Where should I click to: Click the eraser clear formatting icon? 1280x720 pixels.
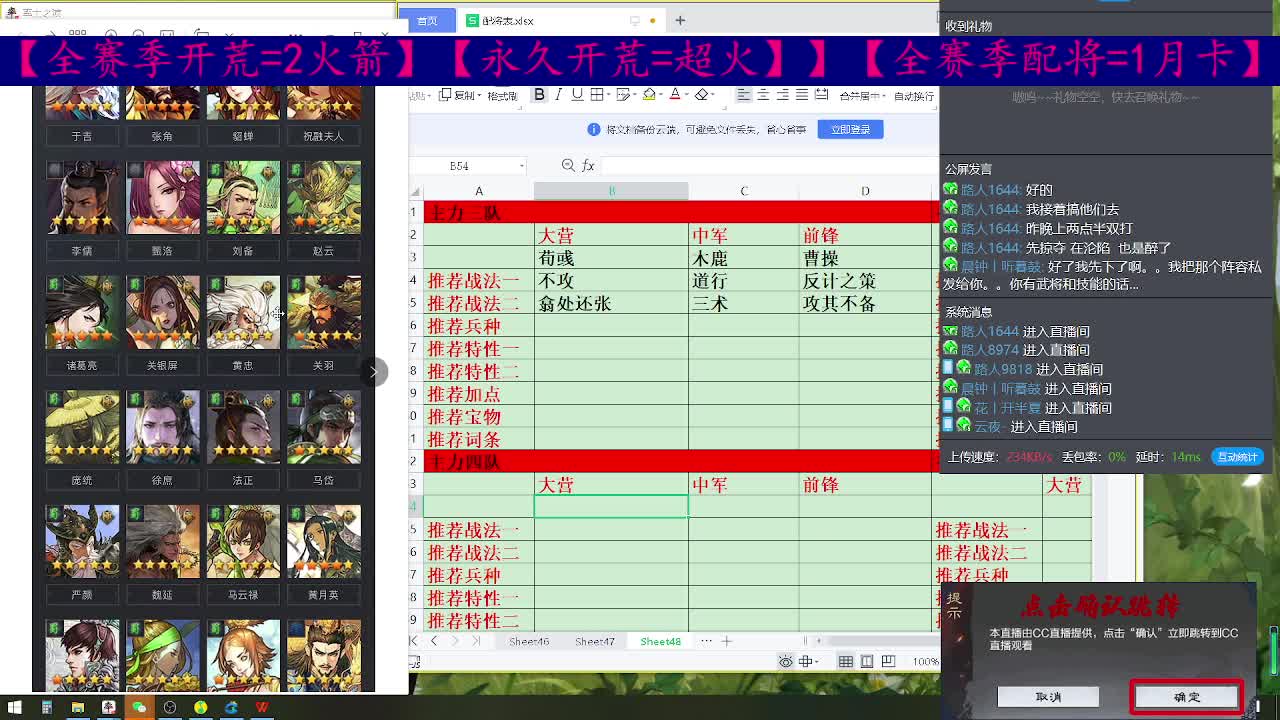[702, 95]
